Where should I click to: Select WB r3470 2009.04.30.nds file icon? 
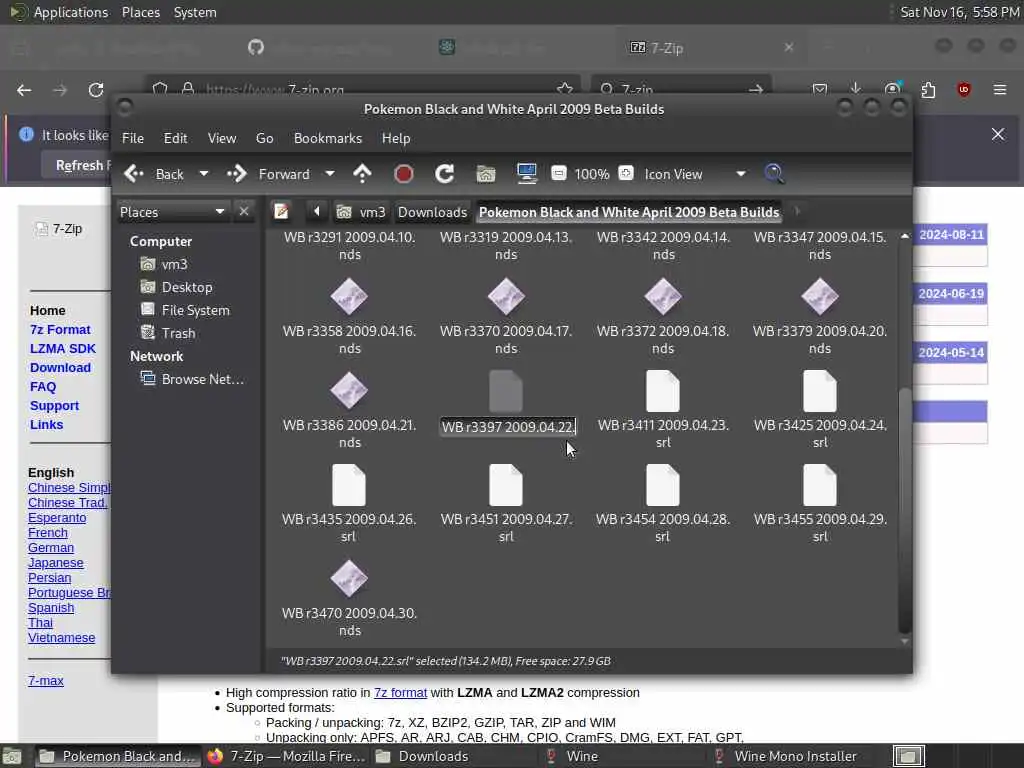pyautogui.click(x=349, y=579)
